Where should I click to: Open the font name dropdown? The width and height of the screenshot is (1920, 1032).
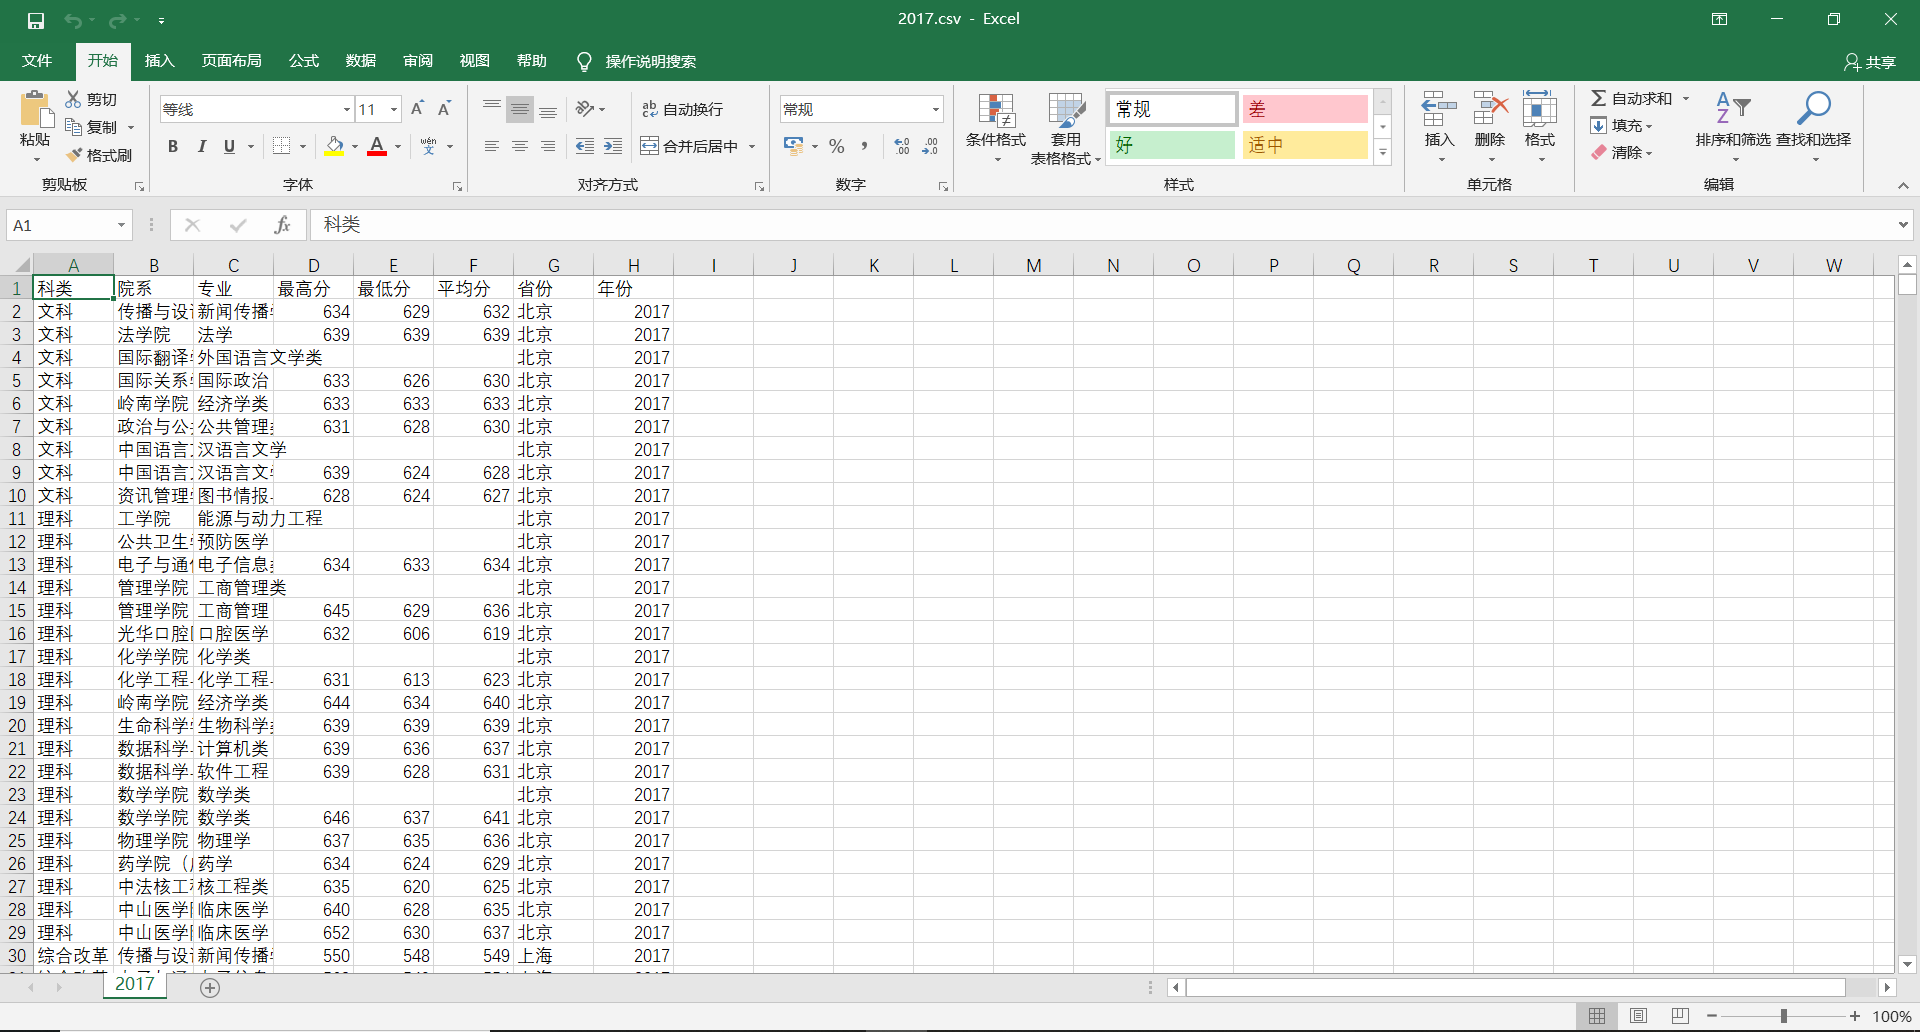pos(347,109)
